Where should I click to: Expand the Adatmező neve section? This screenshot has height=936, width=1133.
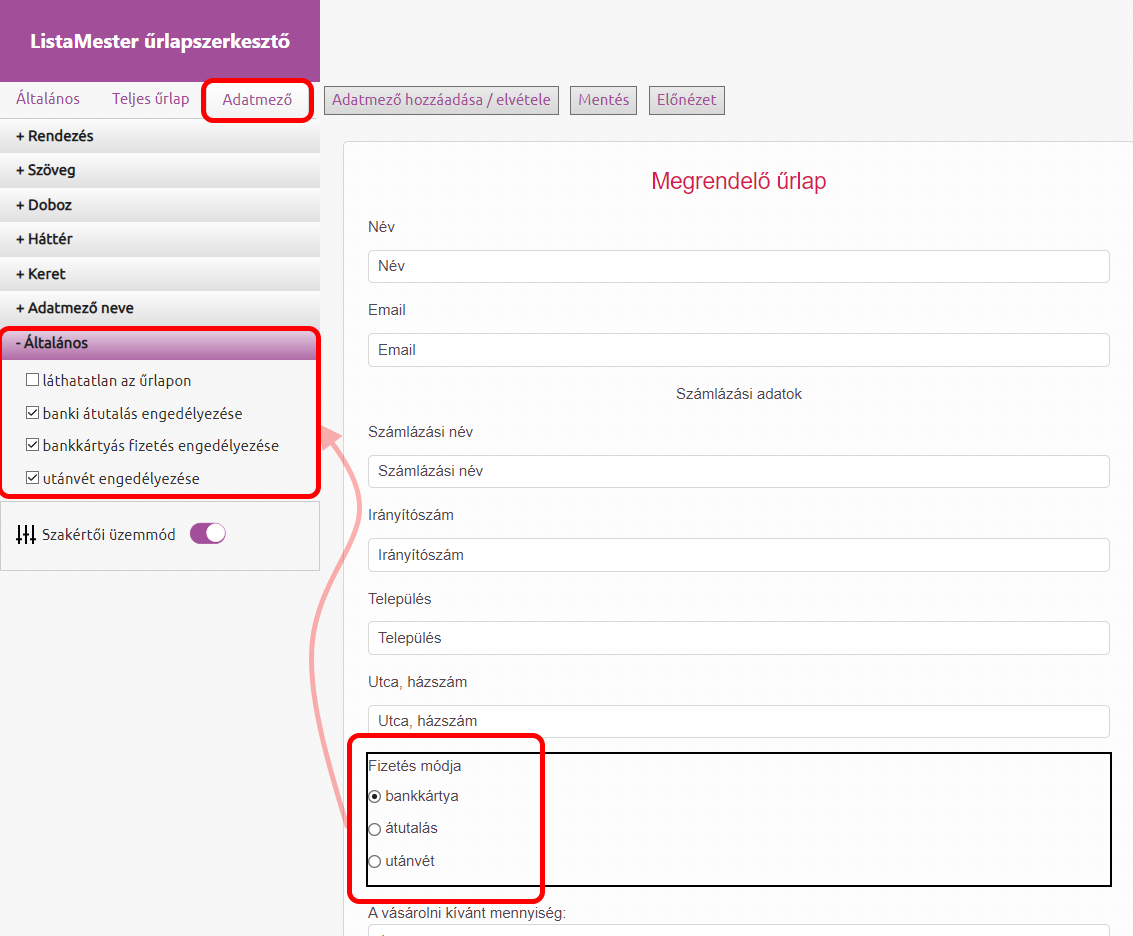tap(160, 308)
